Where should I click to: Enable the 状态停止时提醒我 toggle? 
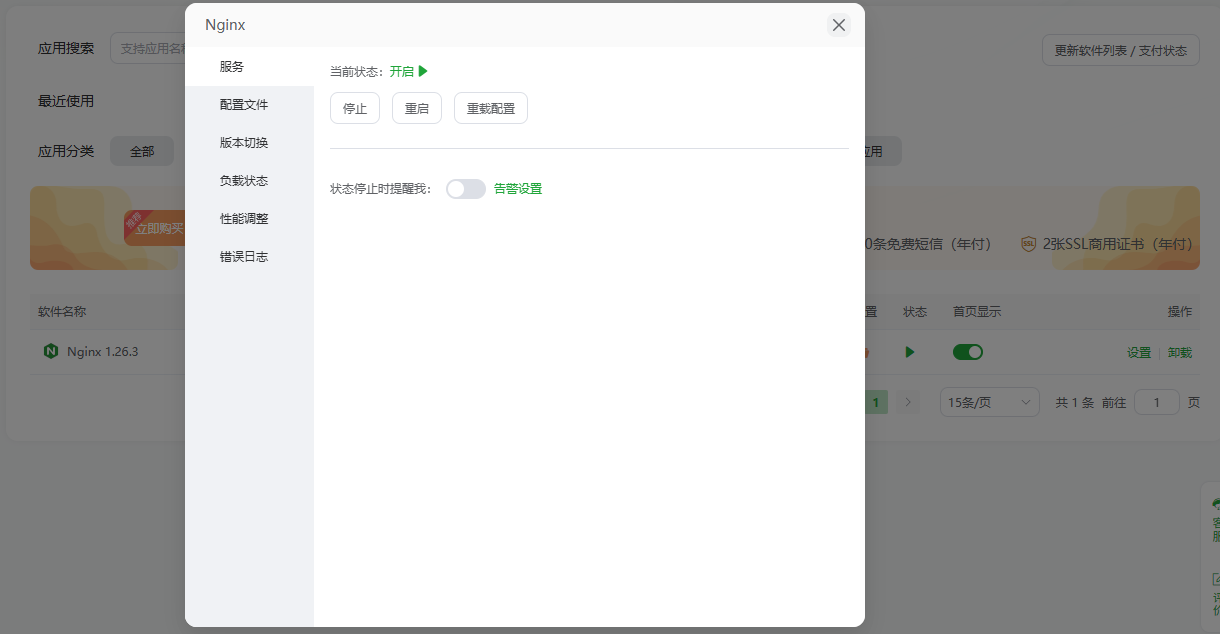tap(465, 188)
